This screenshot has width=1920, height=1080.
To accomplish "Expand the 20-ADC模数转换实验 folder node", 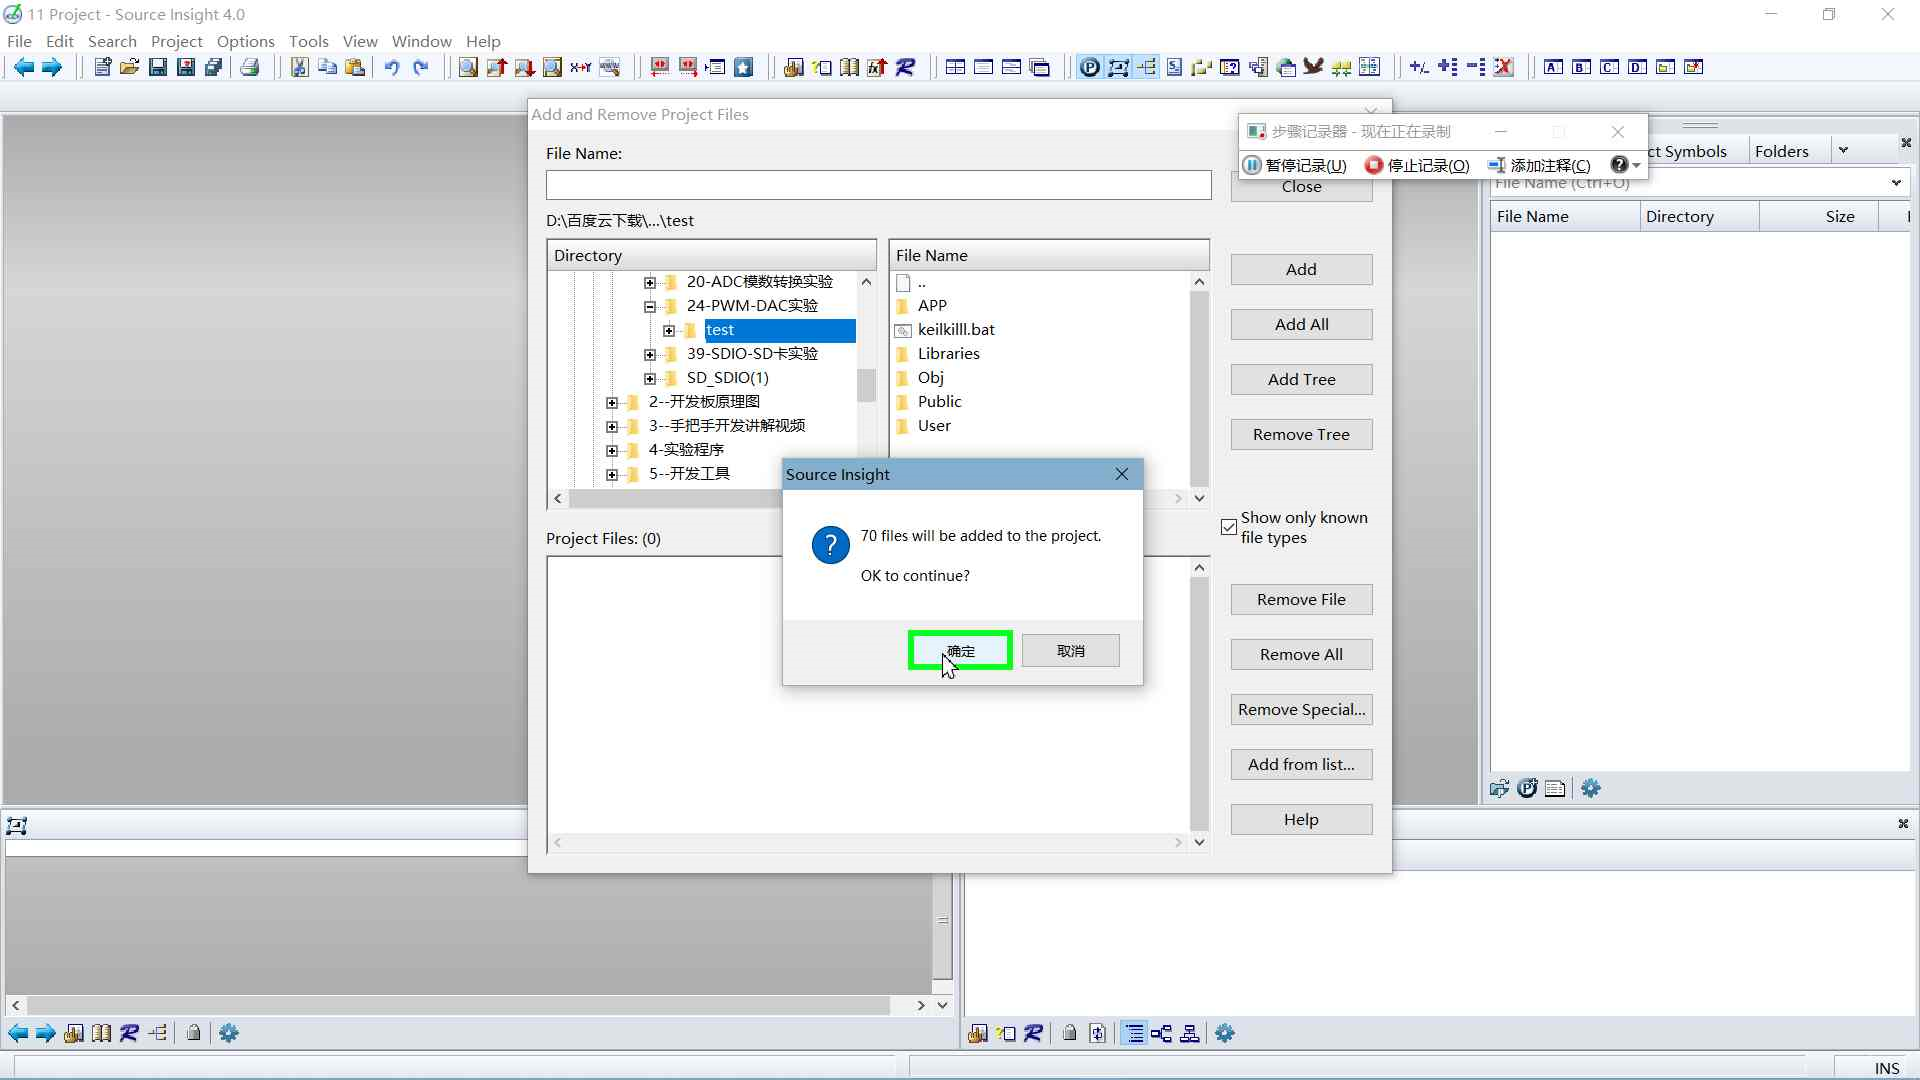I will tap(650, 282).
